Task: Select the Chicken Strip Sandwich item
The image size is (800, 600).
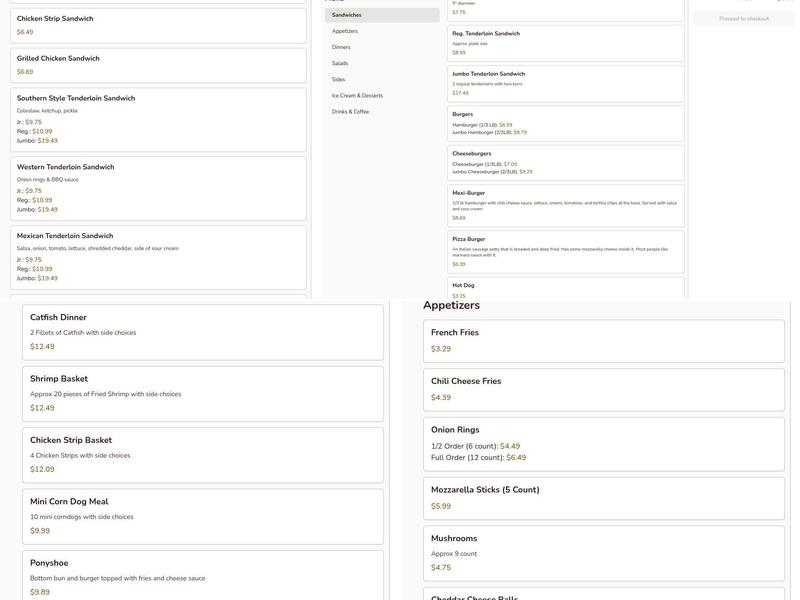Action: [158, 25]
